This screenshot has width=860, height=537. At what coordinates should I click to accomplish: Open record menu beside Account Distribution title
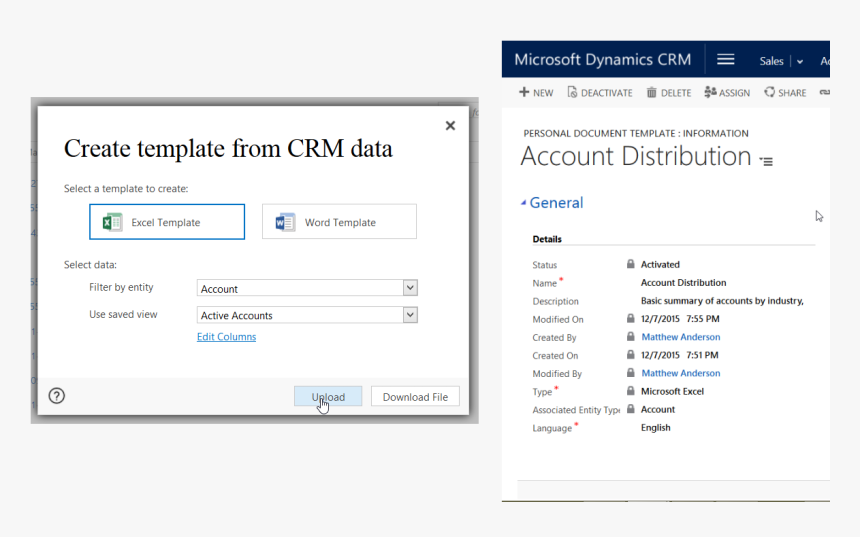tap(766, 161)
